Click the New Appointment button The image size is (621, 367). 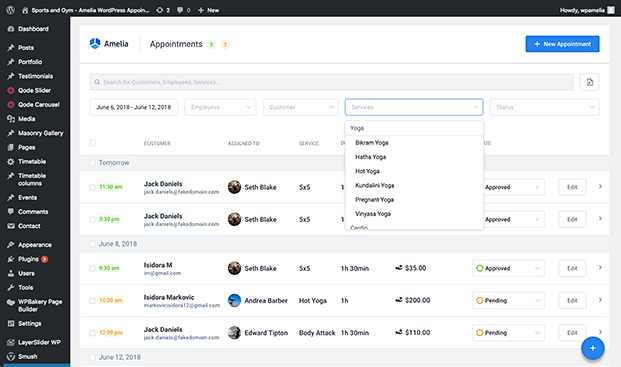click(562, 44)
